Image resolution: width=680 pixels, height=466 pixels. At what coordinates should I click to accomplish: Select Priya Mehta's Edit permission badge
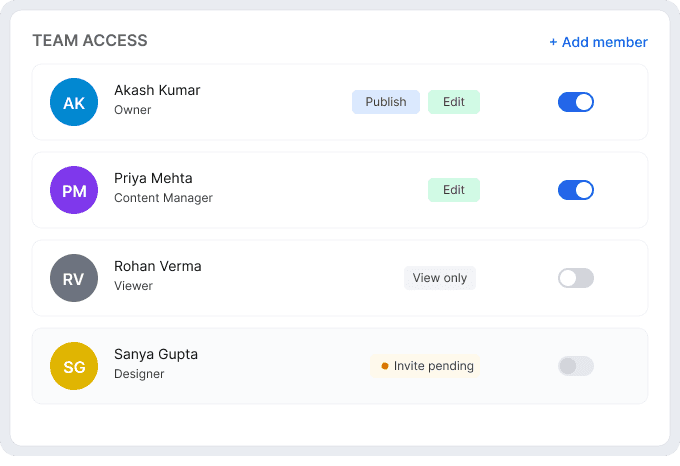[454, 190]
